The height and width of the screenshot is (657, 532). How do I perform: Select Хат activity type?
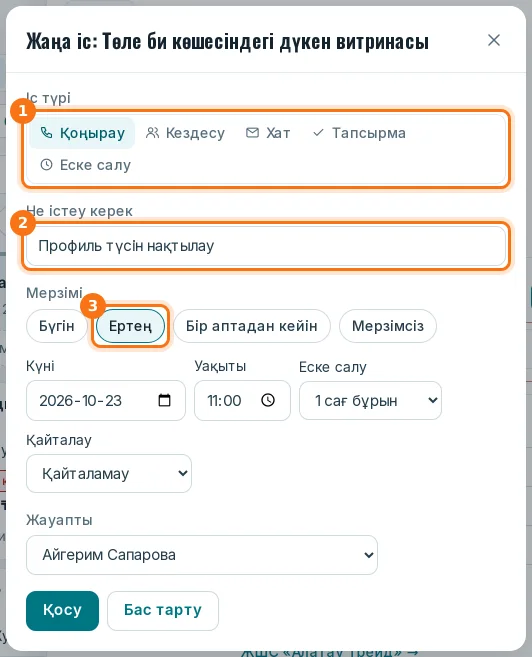[268, 133]
